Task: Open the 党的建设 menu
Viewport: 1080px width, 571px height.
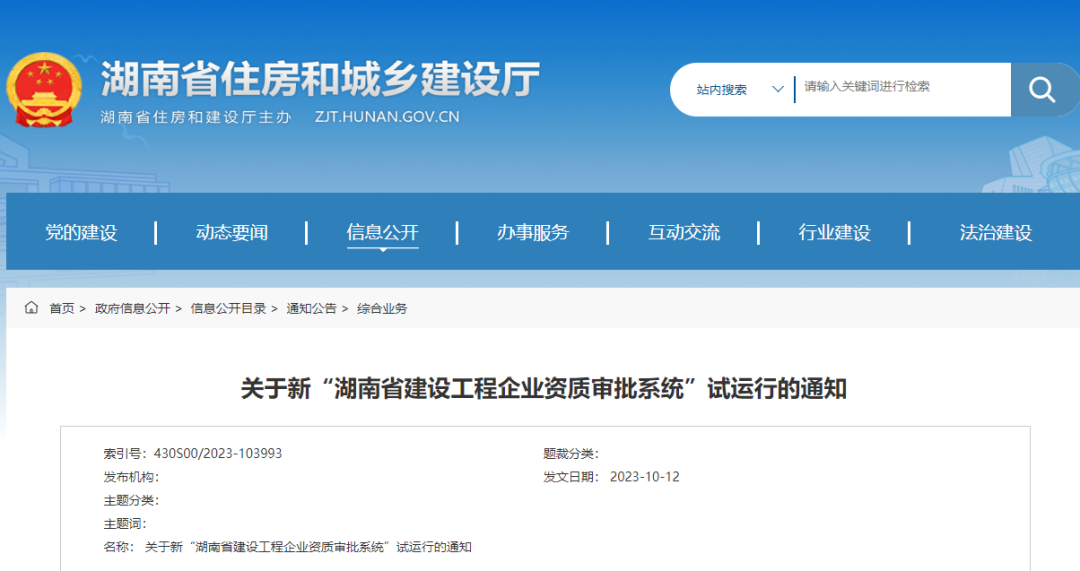Action: (x=81, y=233)
